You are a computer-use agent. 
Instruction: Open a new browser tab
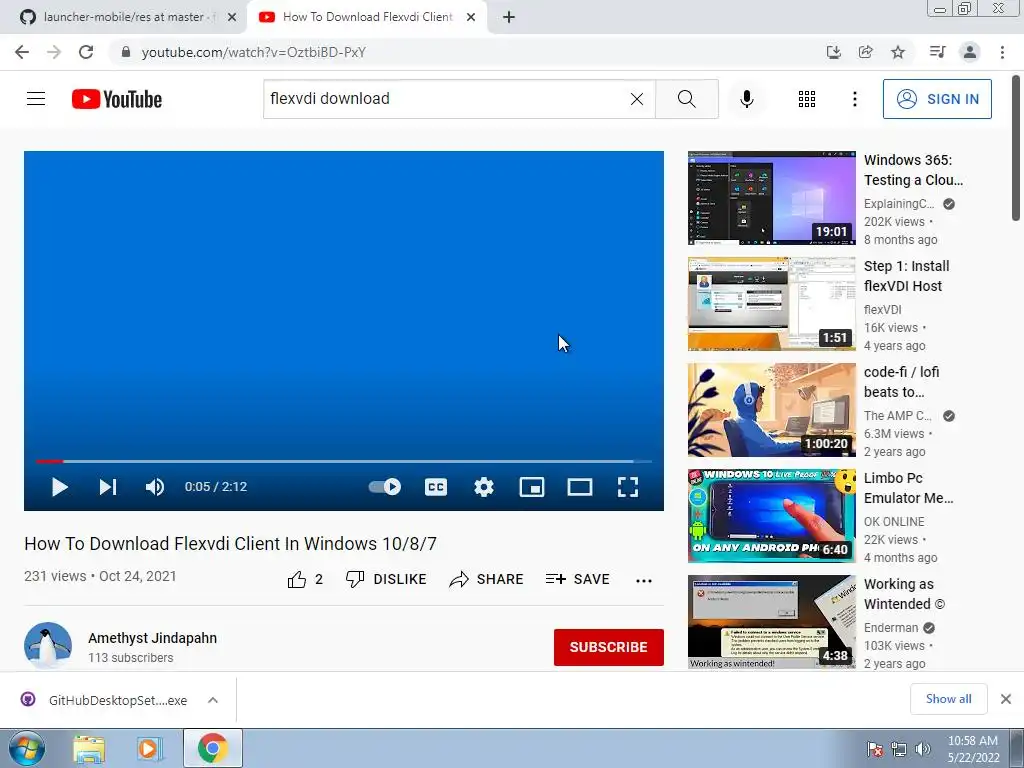tap(509, 18)
